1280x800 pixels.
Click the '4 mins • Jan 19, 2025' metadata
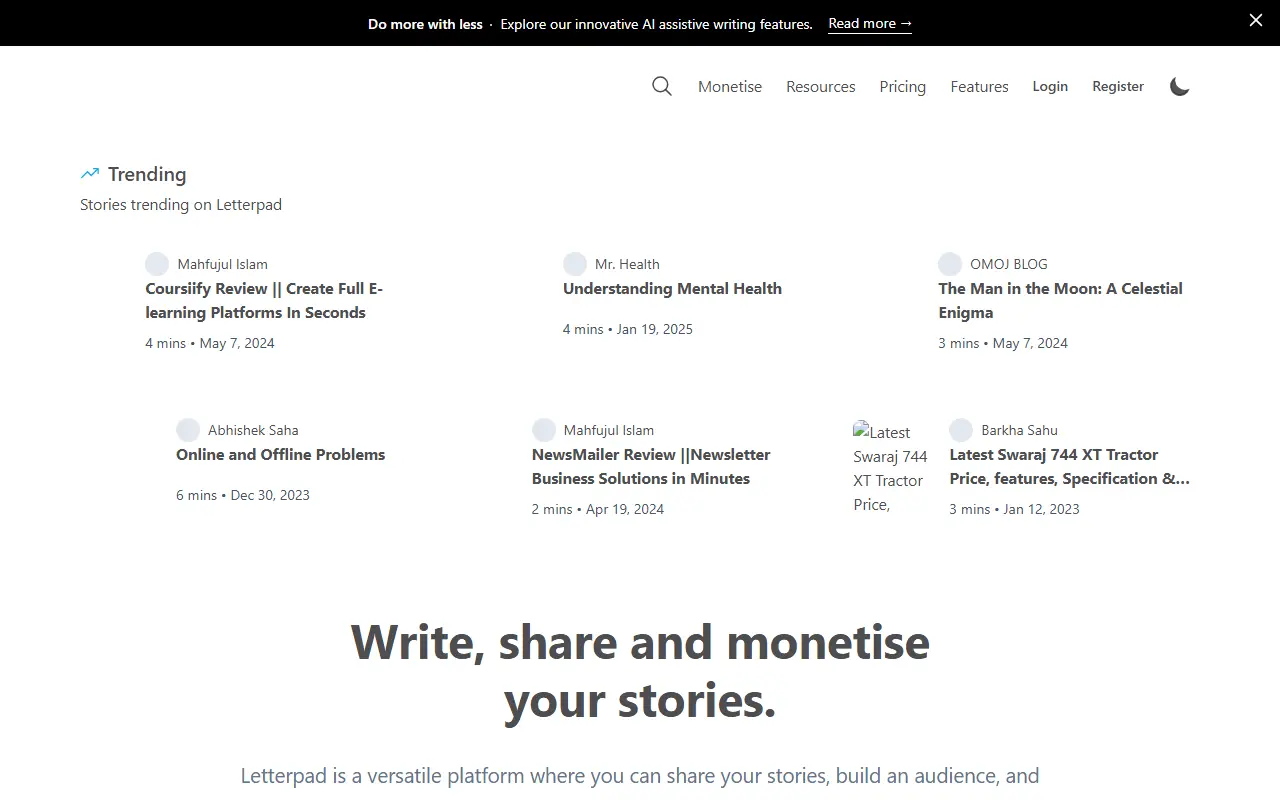[628, 329]
